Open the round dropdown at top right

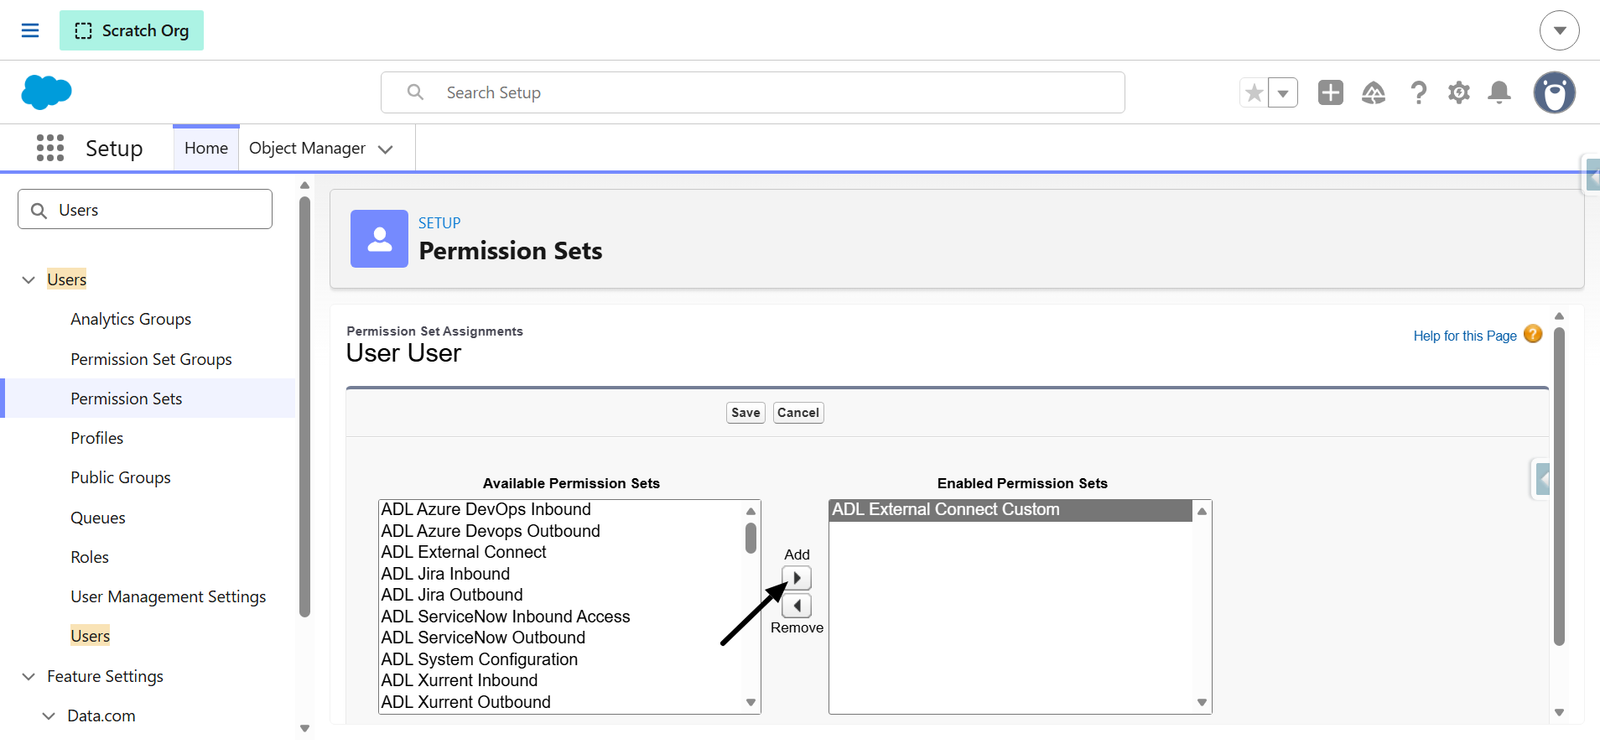1559,30
